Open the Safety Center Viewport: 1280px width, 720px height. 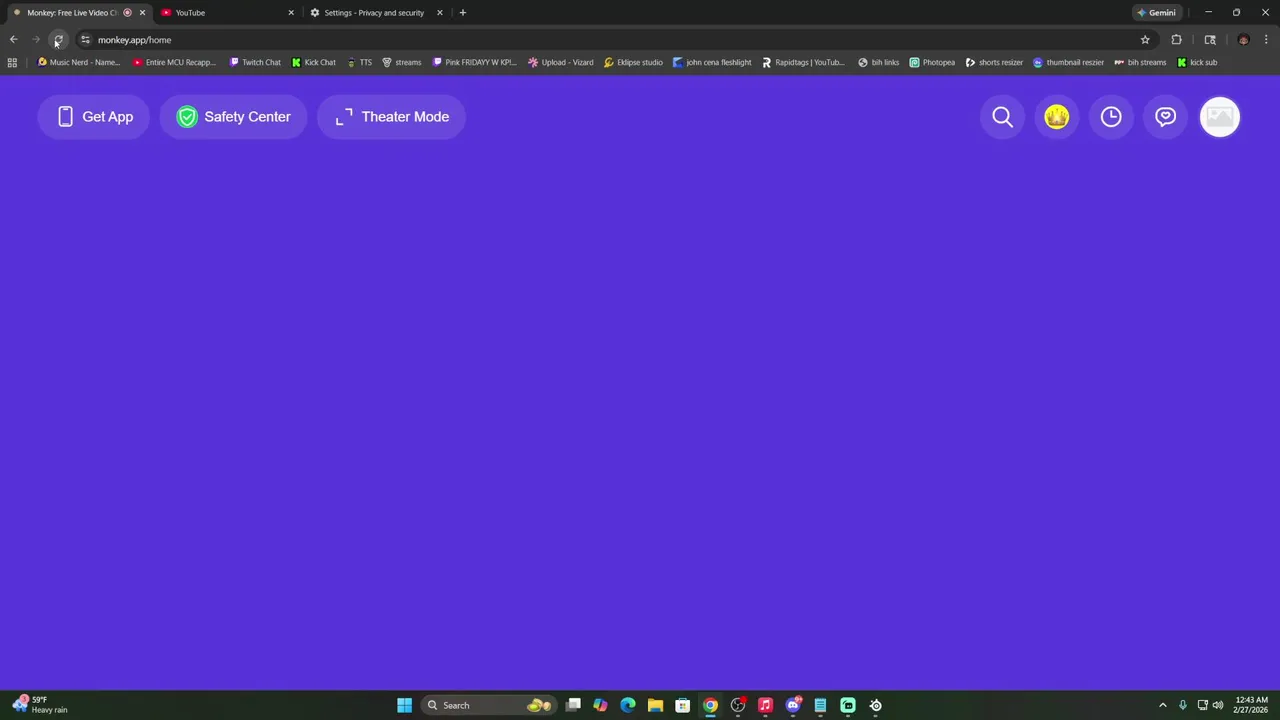[x=233, y=117]
